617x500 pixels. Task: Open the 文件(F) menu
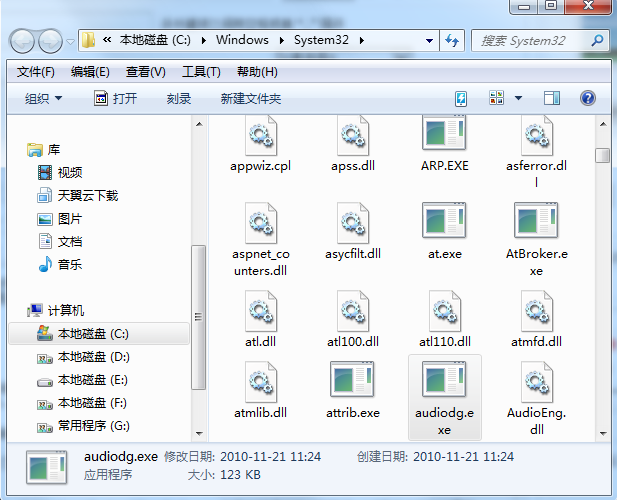pos(36,72)
